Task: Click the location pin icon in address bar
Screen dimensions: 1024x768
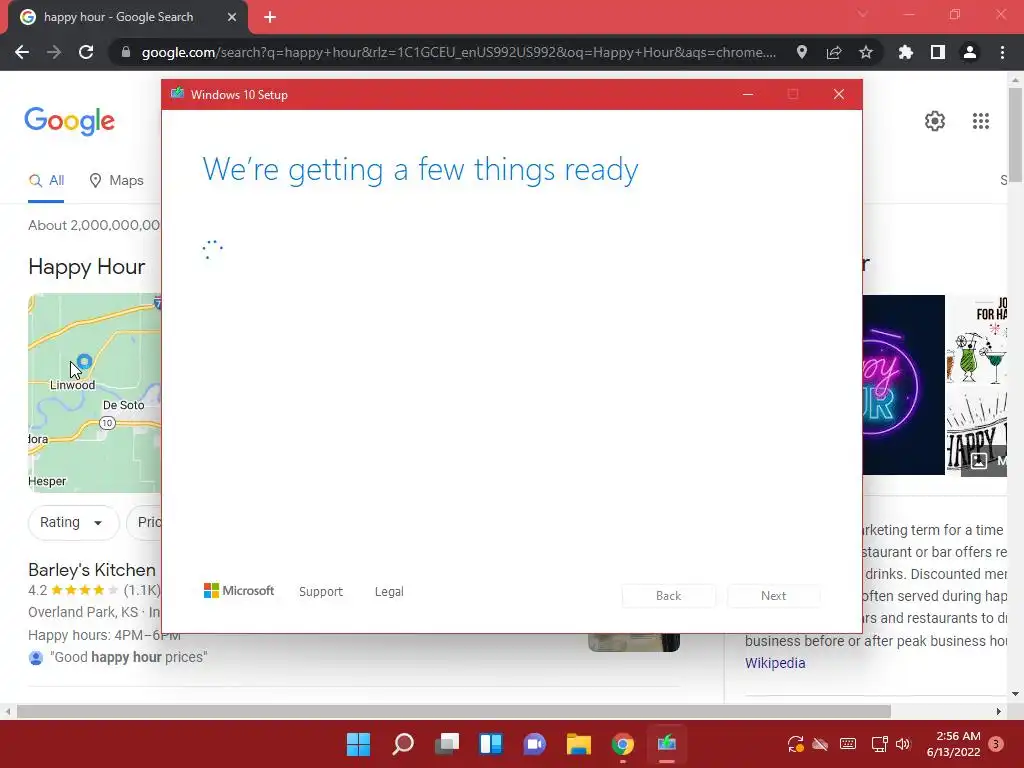Action: tap(802, 52)
